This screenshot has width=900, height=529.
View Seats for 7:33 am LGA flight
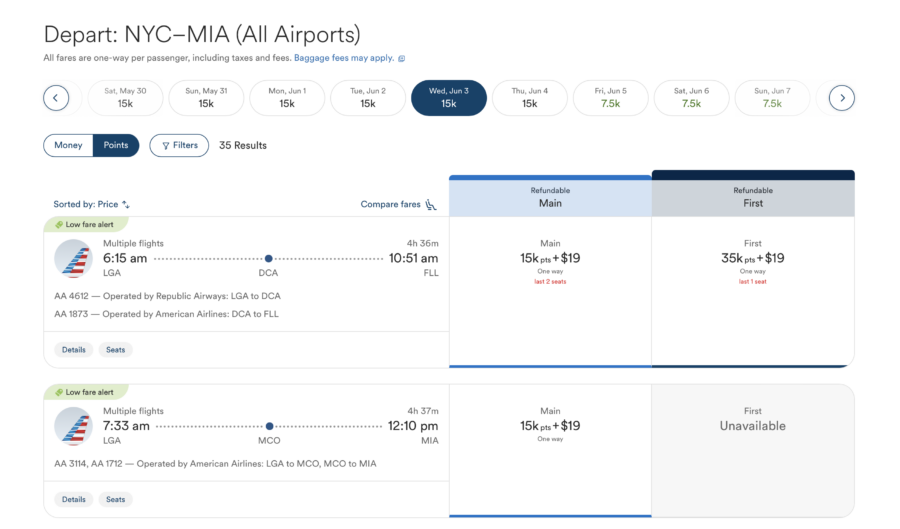pos(115,500)
